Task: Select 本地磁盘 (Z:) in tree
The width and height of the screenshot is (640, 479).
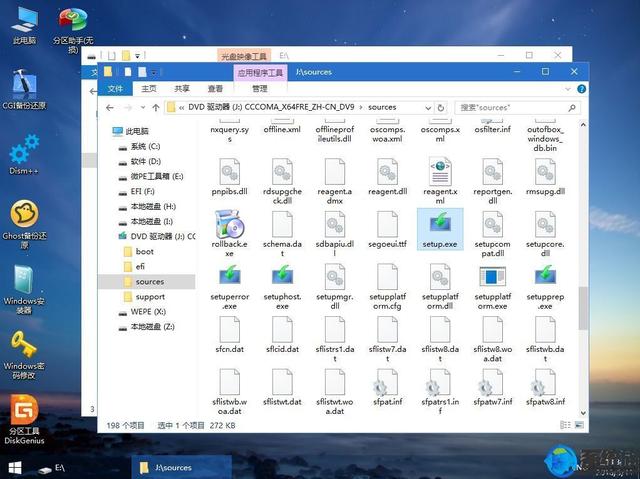Action: tap(147, 327)
